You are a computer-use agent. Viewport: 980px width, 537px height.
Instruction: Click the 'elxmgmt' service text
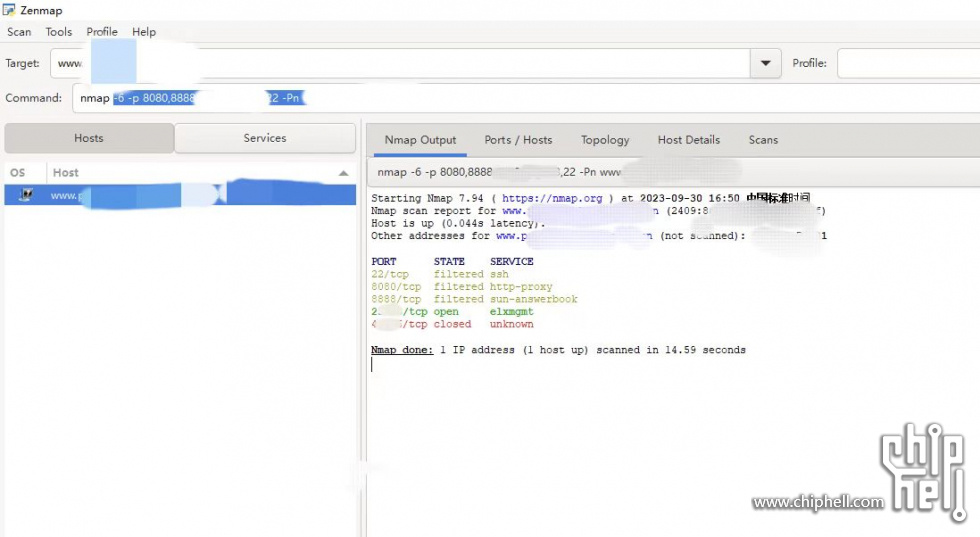point(511,311)
